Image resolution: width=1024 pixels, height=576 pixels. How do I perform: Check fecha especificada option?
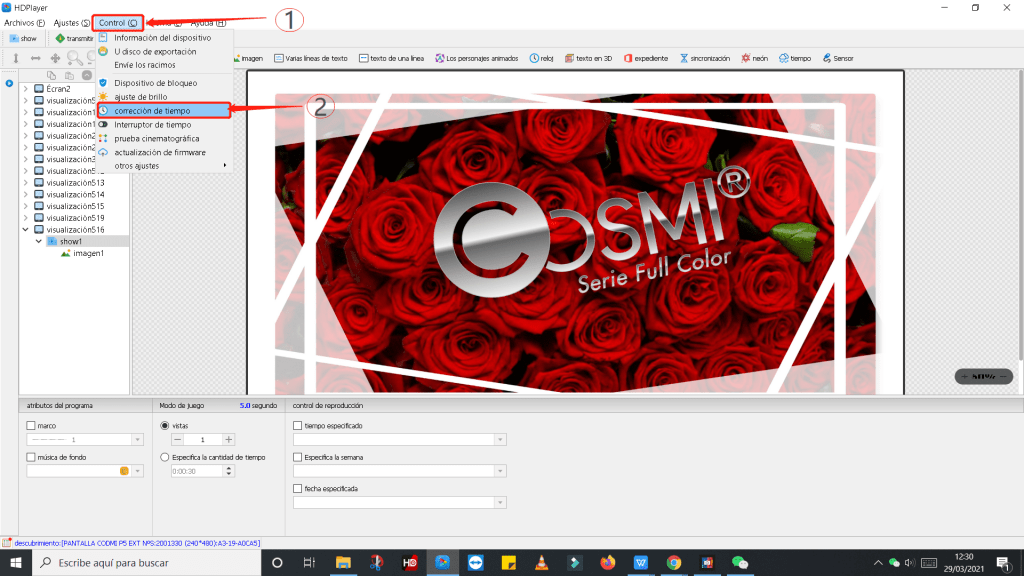point(298,488)
